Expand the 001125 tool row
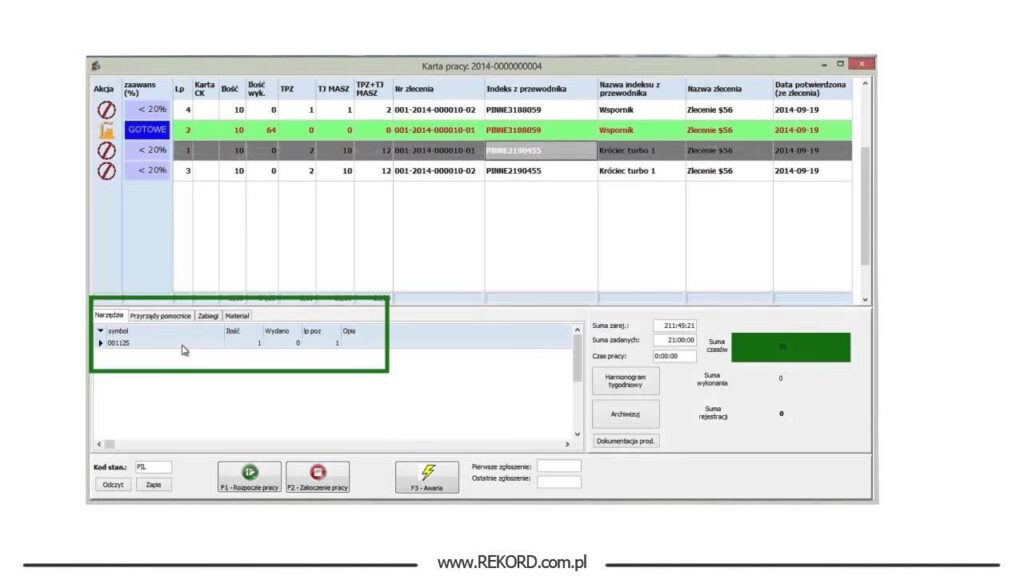The width and height of the screenshot is (1024, 576). click(x=100, y=343)
